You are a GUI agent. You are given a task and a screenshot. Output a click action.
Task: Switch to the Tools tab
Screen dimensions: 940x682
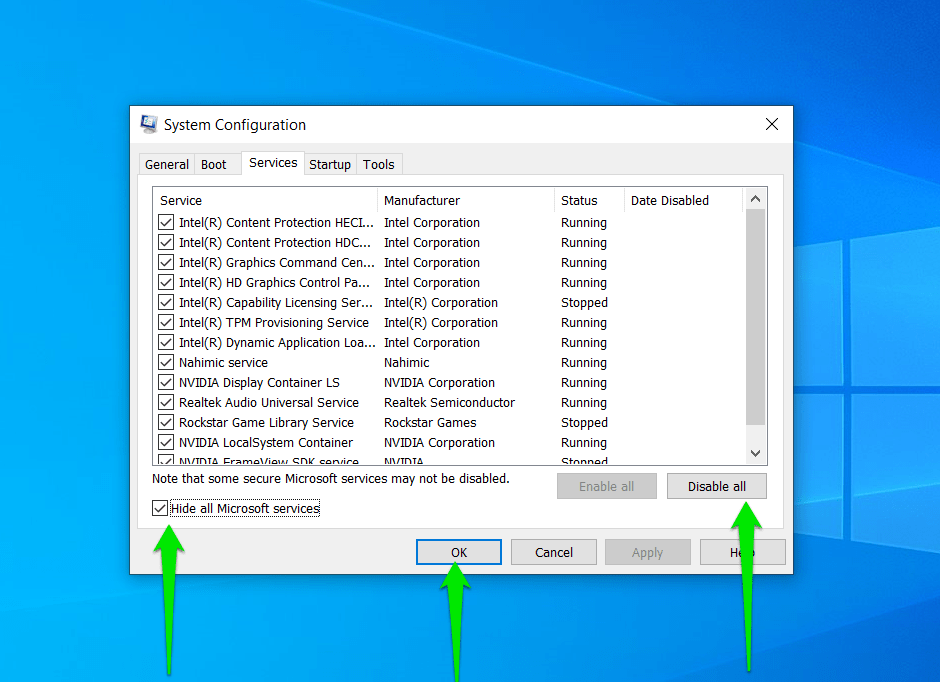[x=379, y=164]
